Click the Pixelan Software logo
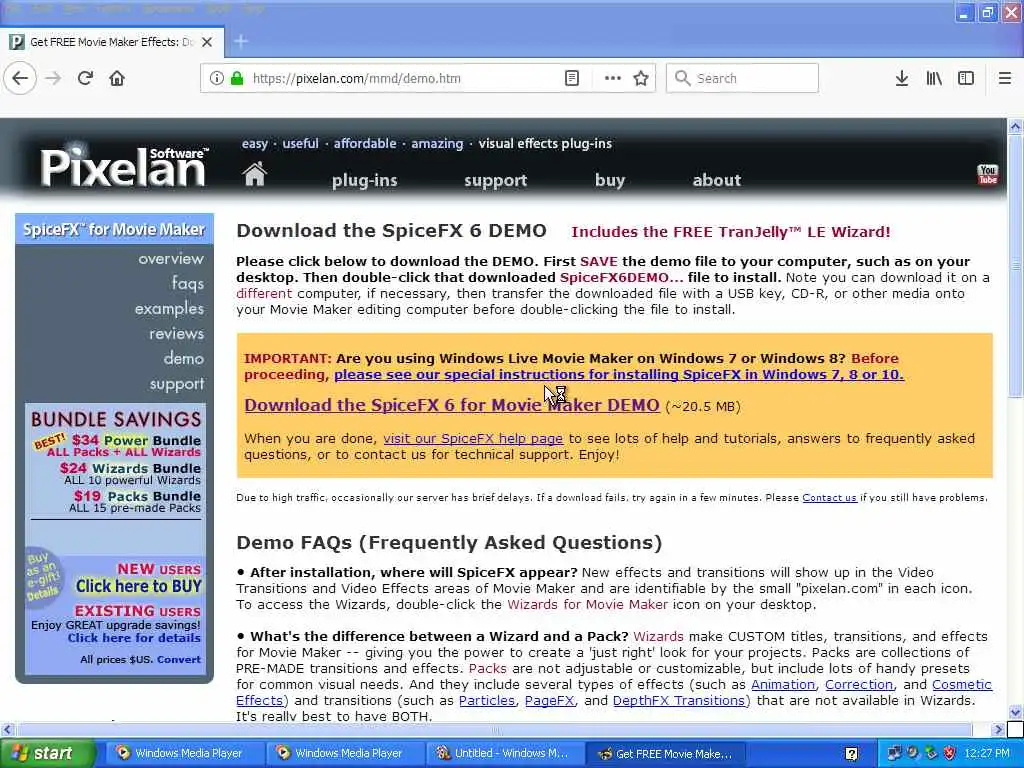Screen dimensions: 1024x768 click(x=123, y=165)
